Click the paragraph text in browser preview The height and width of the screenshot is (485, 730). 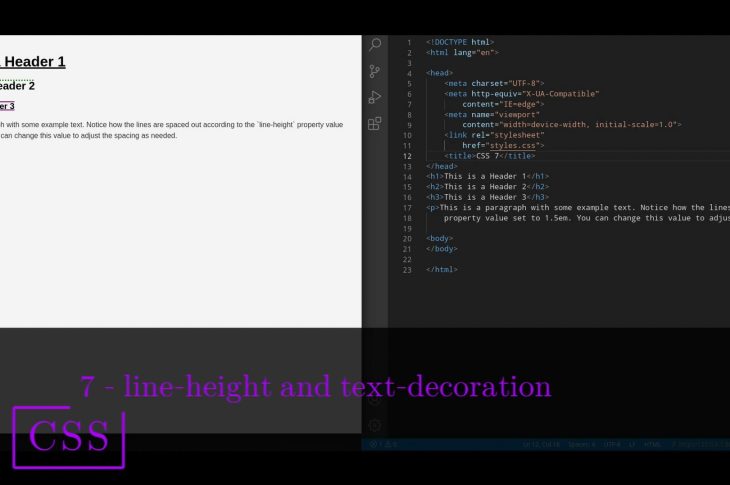tap(170, 125)
